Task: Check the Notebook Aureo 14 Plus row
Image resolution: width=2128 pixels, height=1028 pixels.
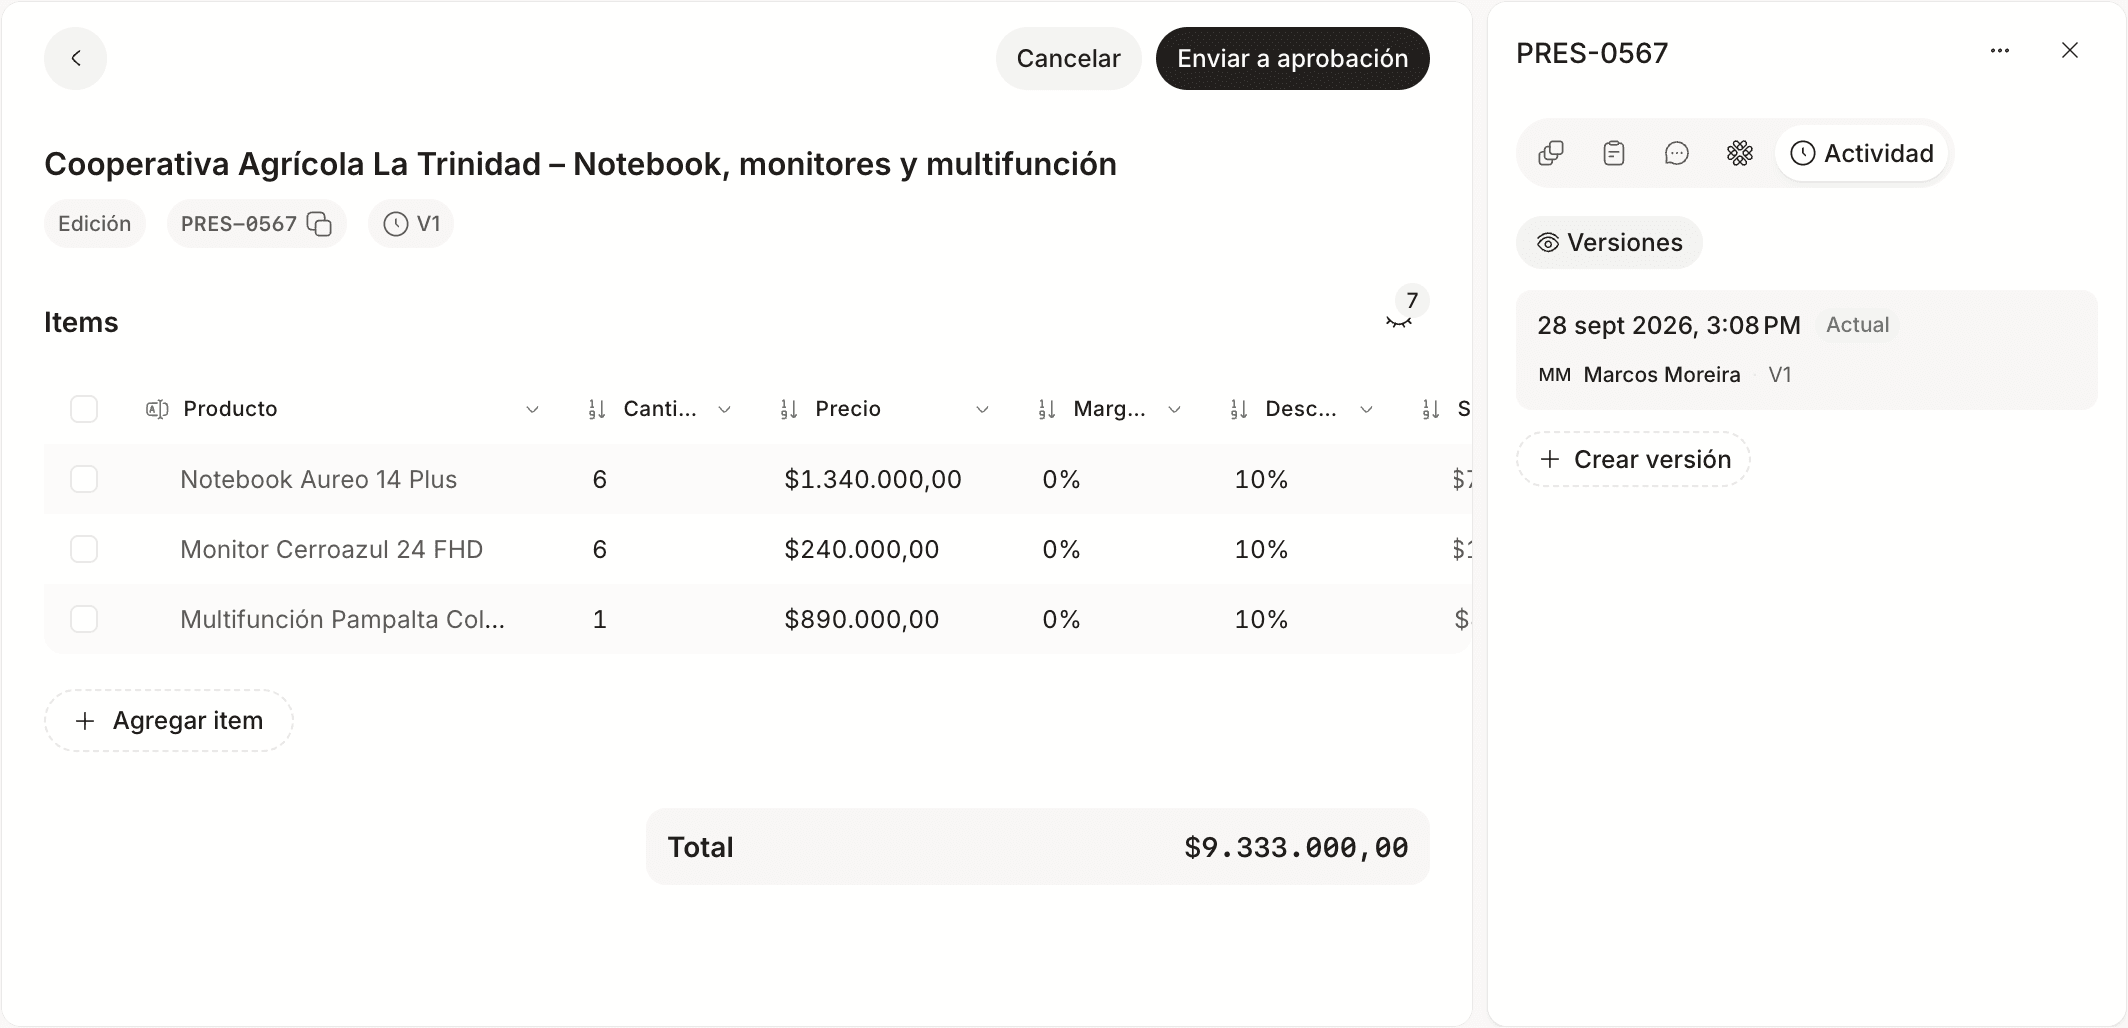Action: pyautogui.click(x=84, y=479)
